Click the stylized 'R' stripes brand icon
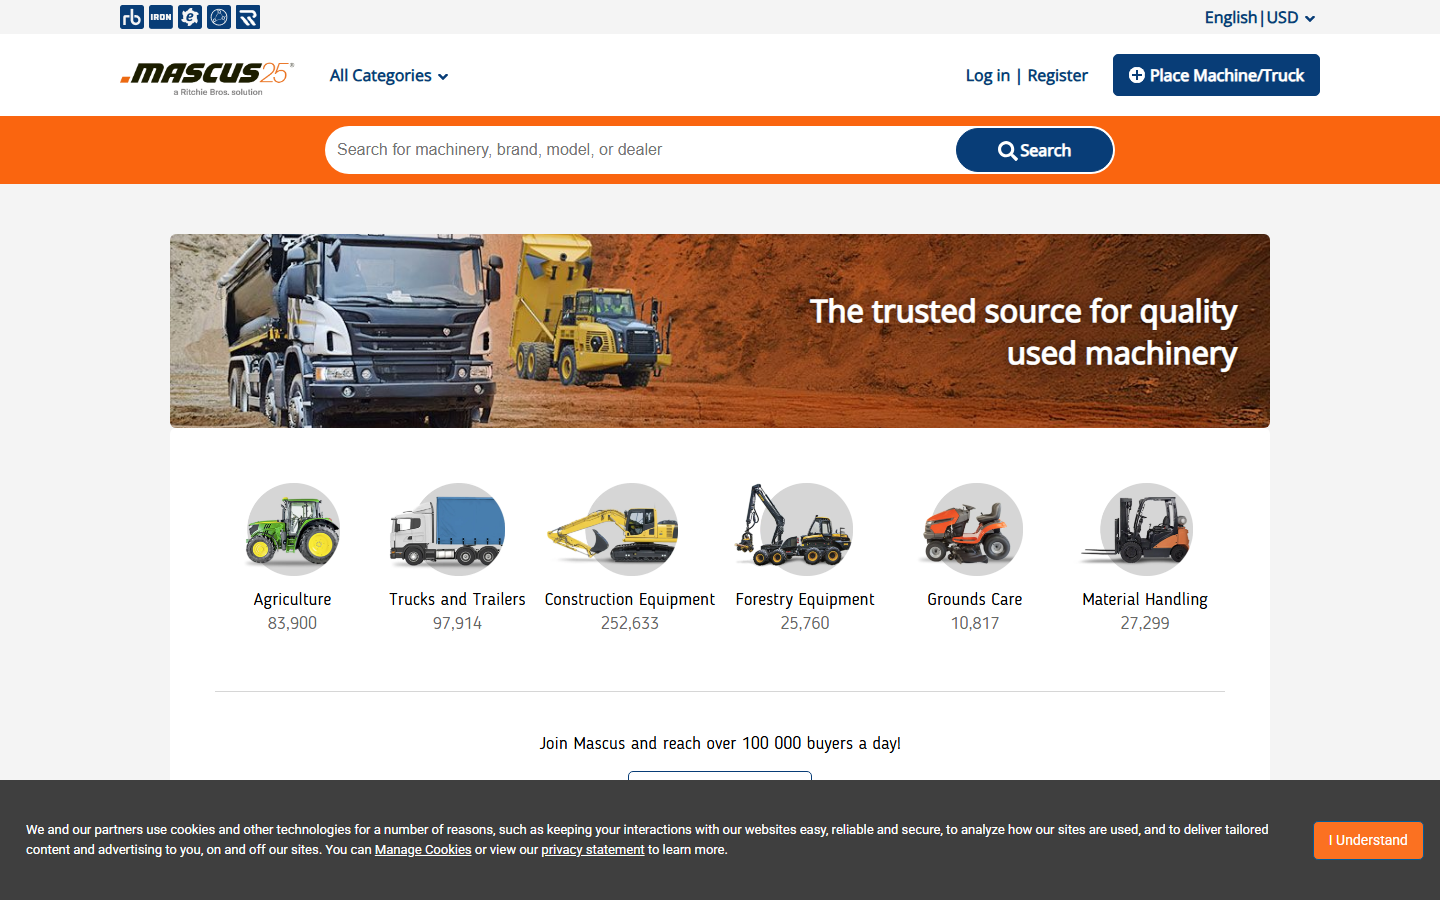Screen dimensions: 1440x900 (248, 17)
